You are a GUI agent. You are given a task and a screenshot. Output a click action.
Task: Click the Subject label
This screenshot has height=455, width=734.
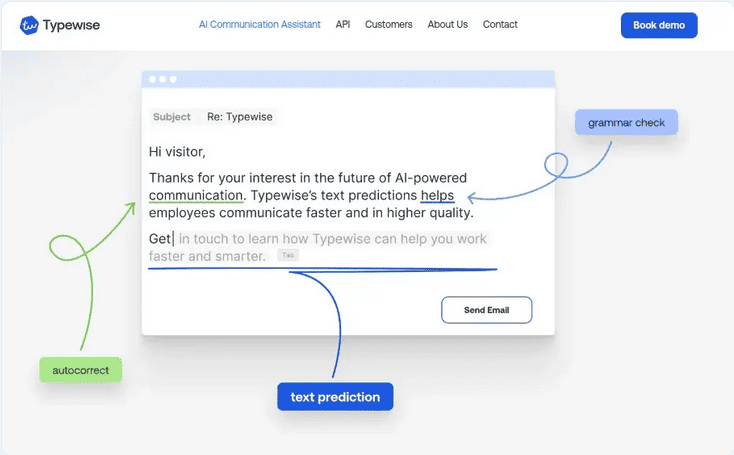[x=172, y=117]
